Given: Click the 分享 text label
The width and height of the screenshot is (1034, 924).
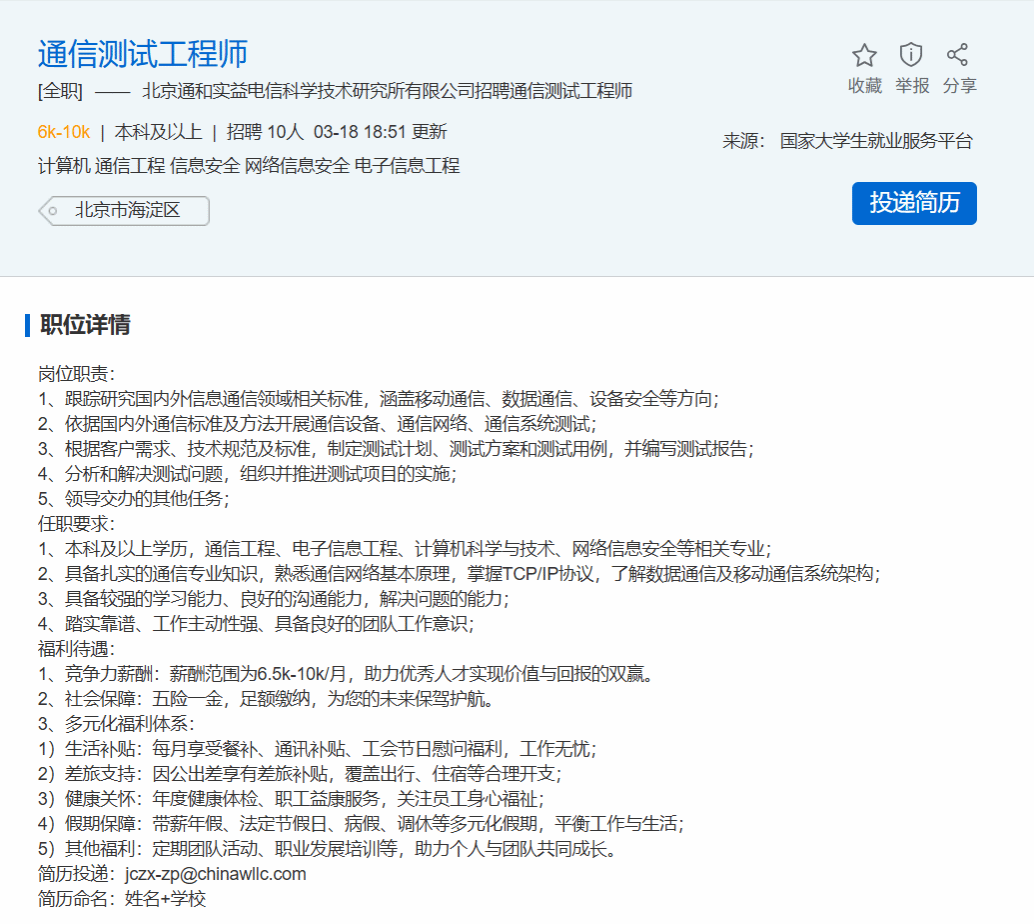Looking at the screenshot, I should [959, 86].
